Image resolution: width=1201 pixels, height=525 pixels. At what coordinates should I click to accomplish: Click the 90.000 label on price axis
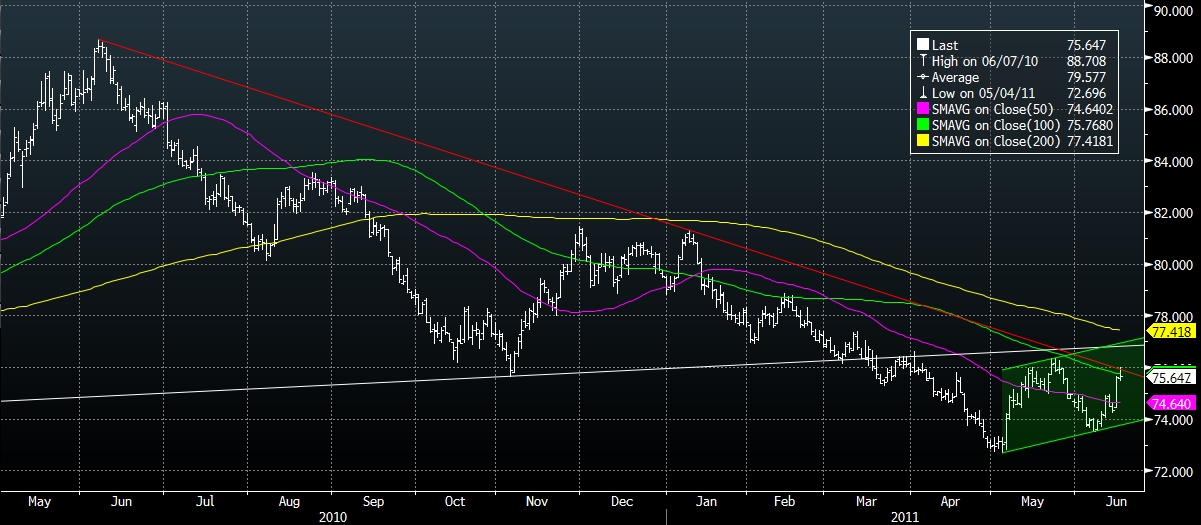pyautogui.click(x=1172, y=12)
